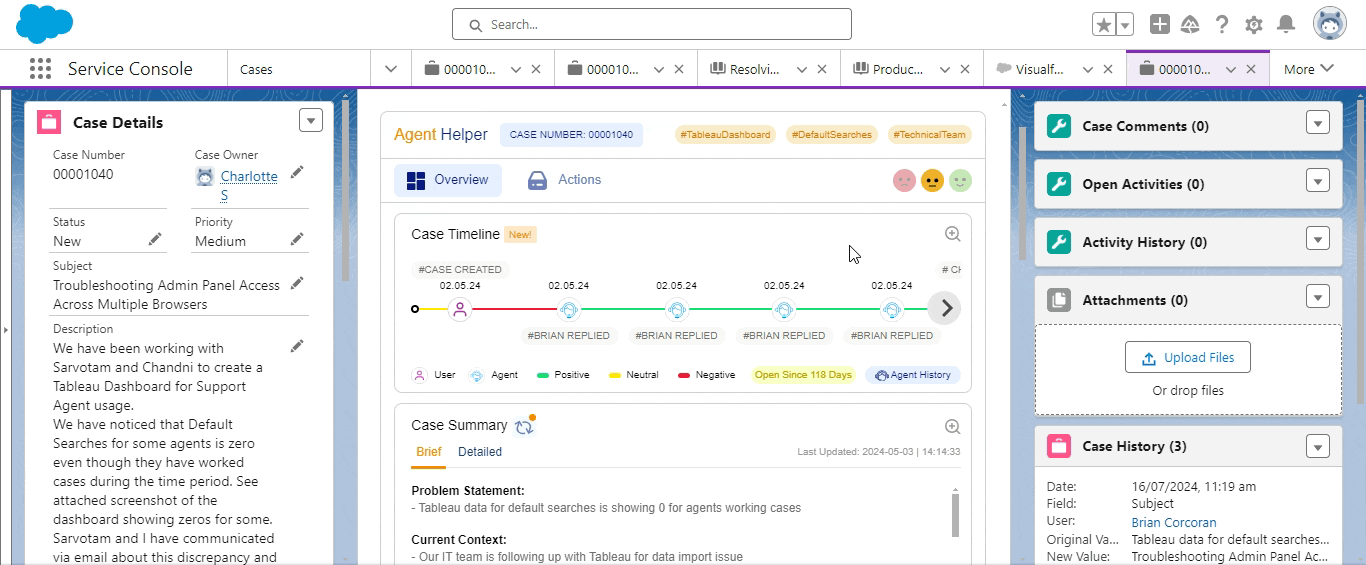1366x565 pixels.
Task: Expand the Case Comments dropdown menu
Action: 1317,123
